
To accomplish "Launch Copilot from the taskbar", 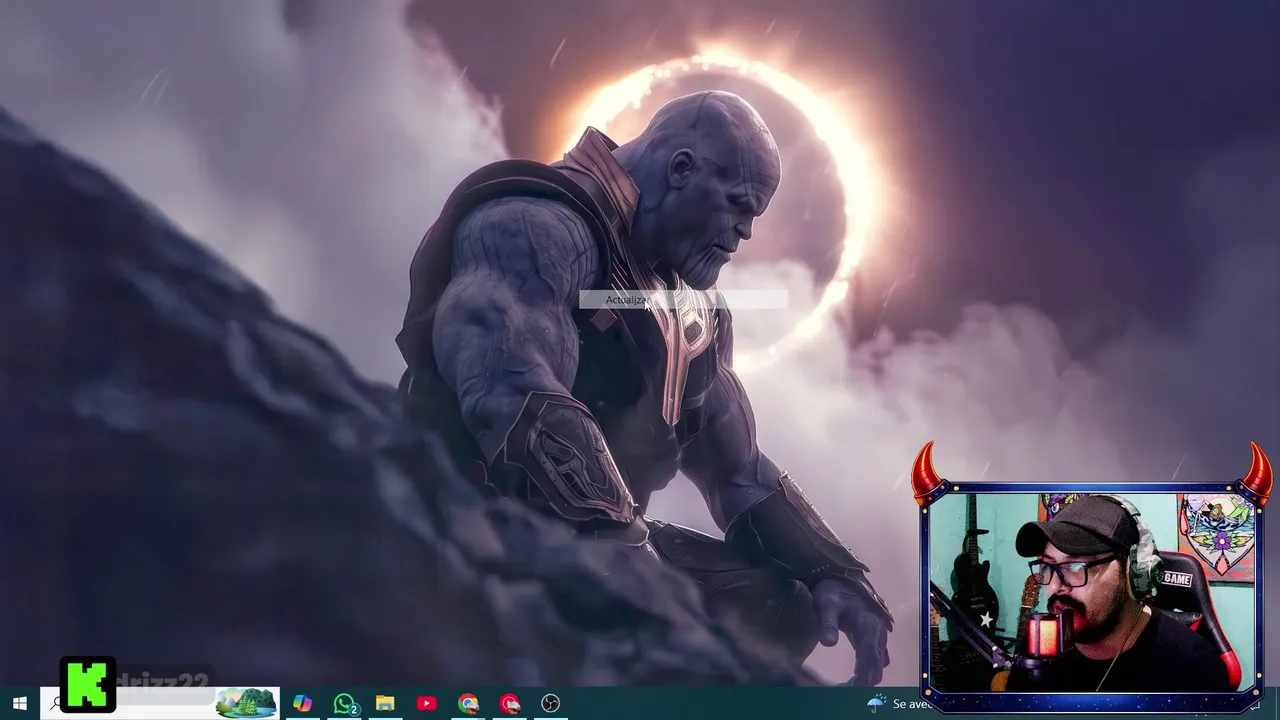I will pyautogui.click(x=302, y=704).
